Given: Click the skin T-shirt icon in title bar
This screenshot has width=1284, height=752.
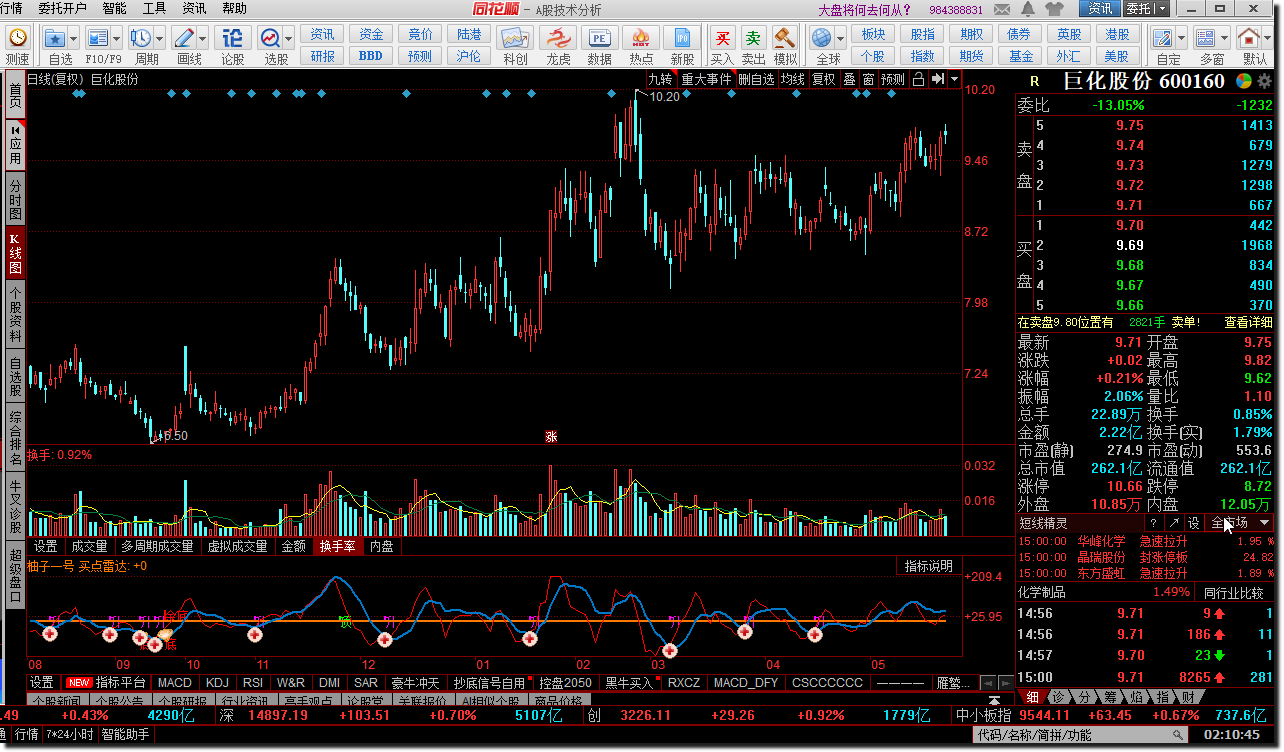Looking at the screenshot, I should click(x=1054, y=9).
